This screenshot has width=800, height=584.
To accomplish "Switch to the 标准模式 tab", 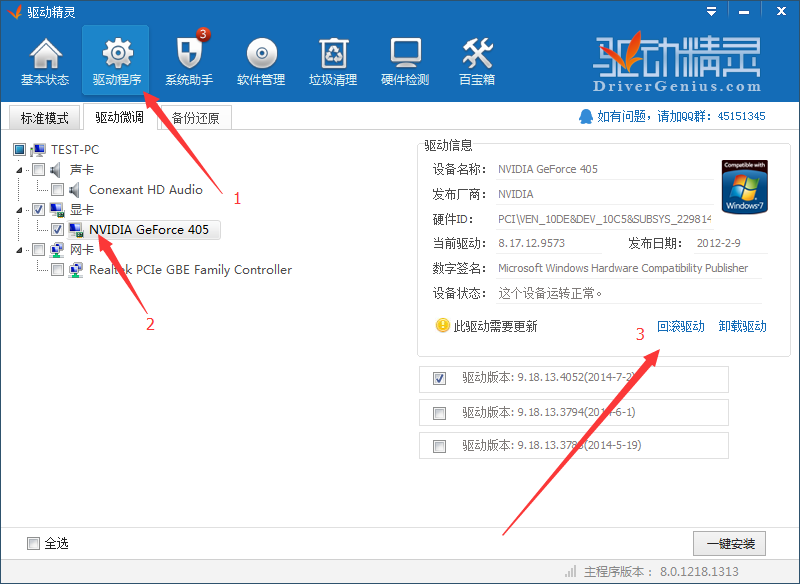I will pos(45,118).
